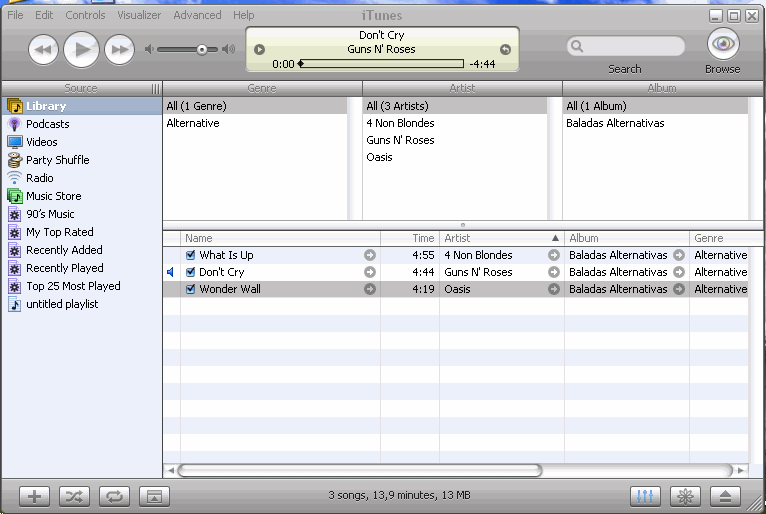Select the Top 25 Most Played playlist
This screenshot has height=514, width=766.
point(82,287)
